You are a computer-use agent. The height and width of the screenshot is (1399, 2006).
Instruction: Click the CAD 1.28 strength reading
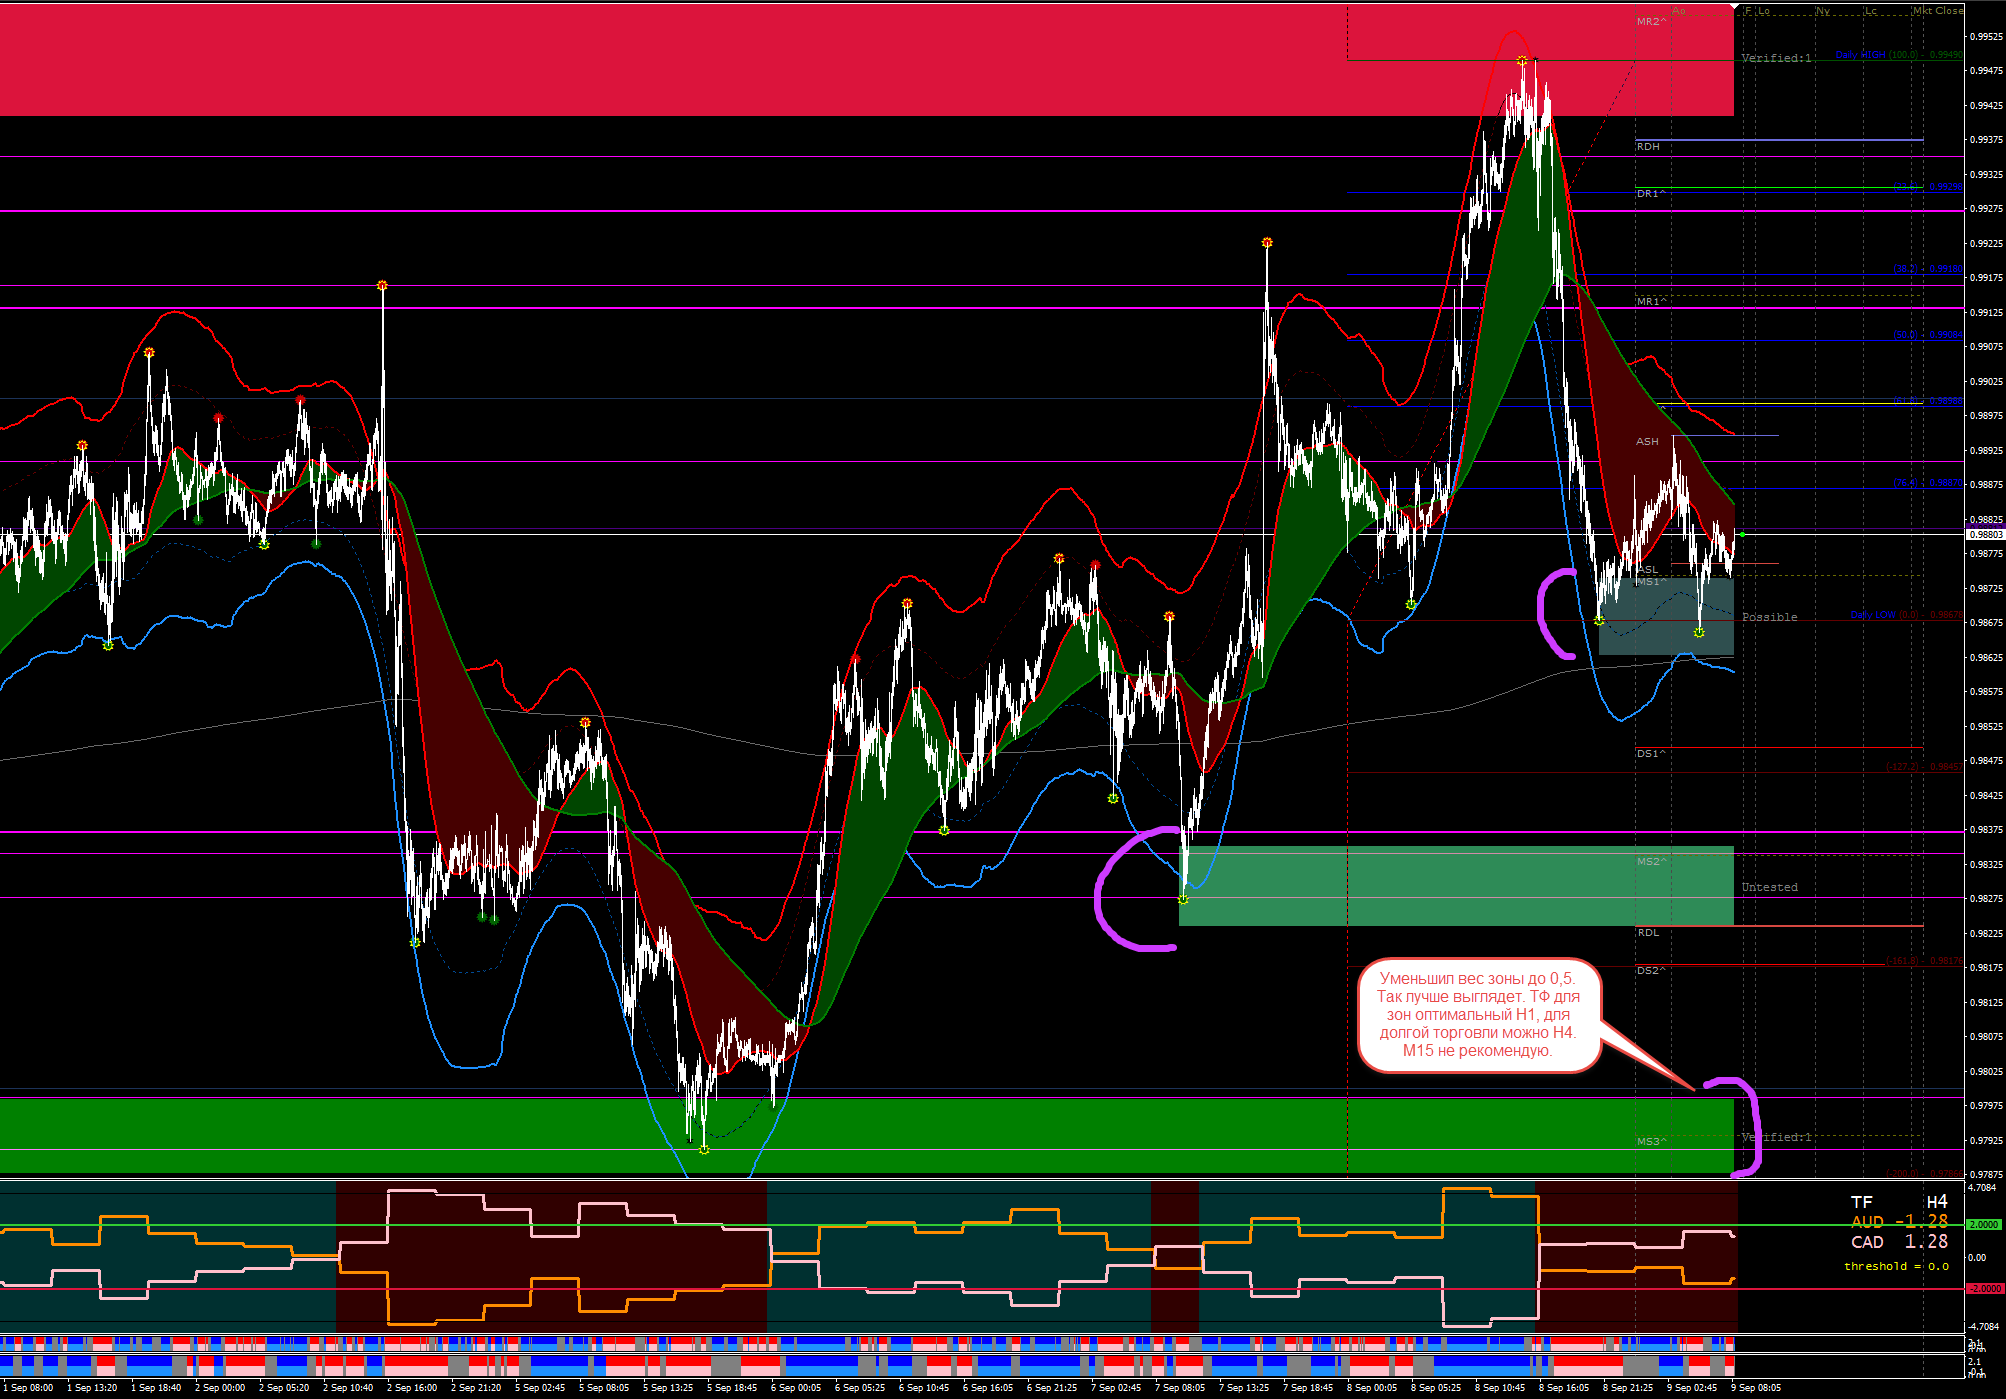point(1900,1242)
